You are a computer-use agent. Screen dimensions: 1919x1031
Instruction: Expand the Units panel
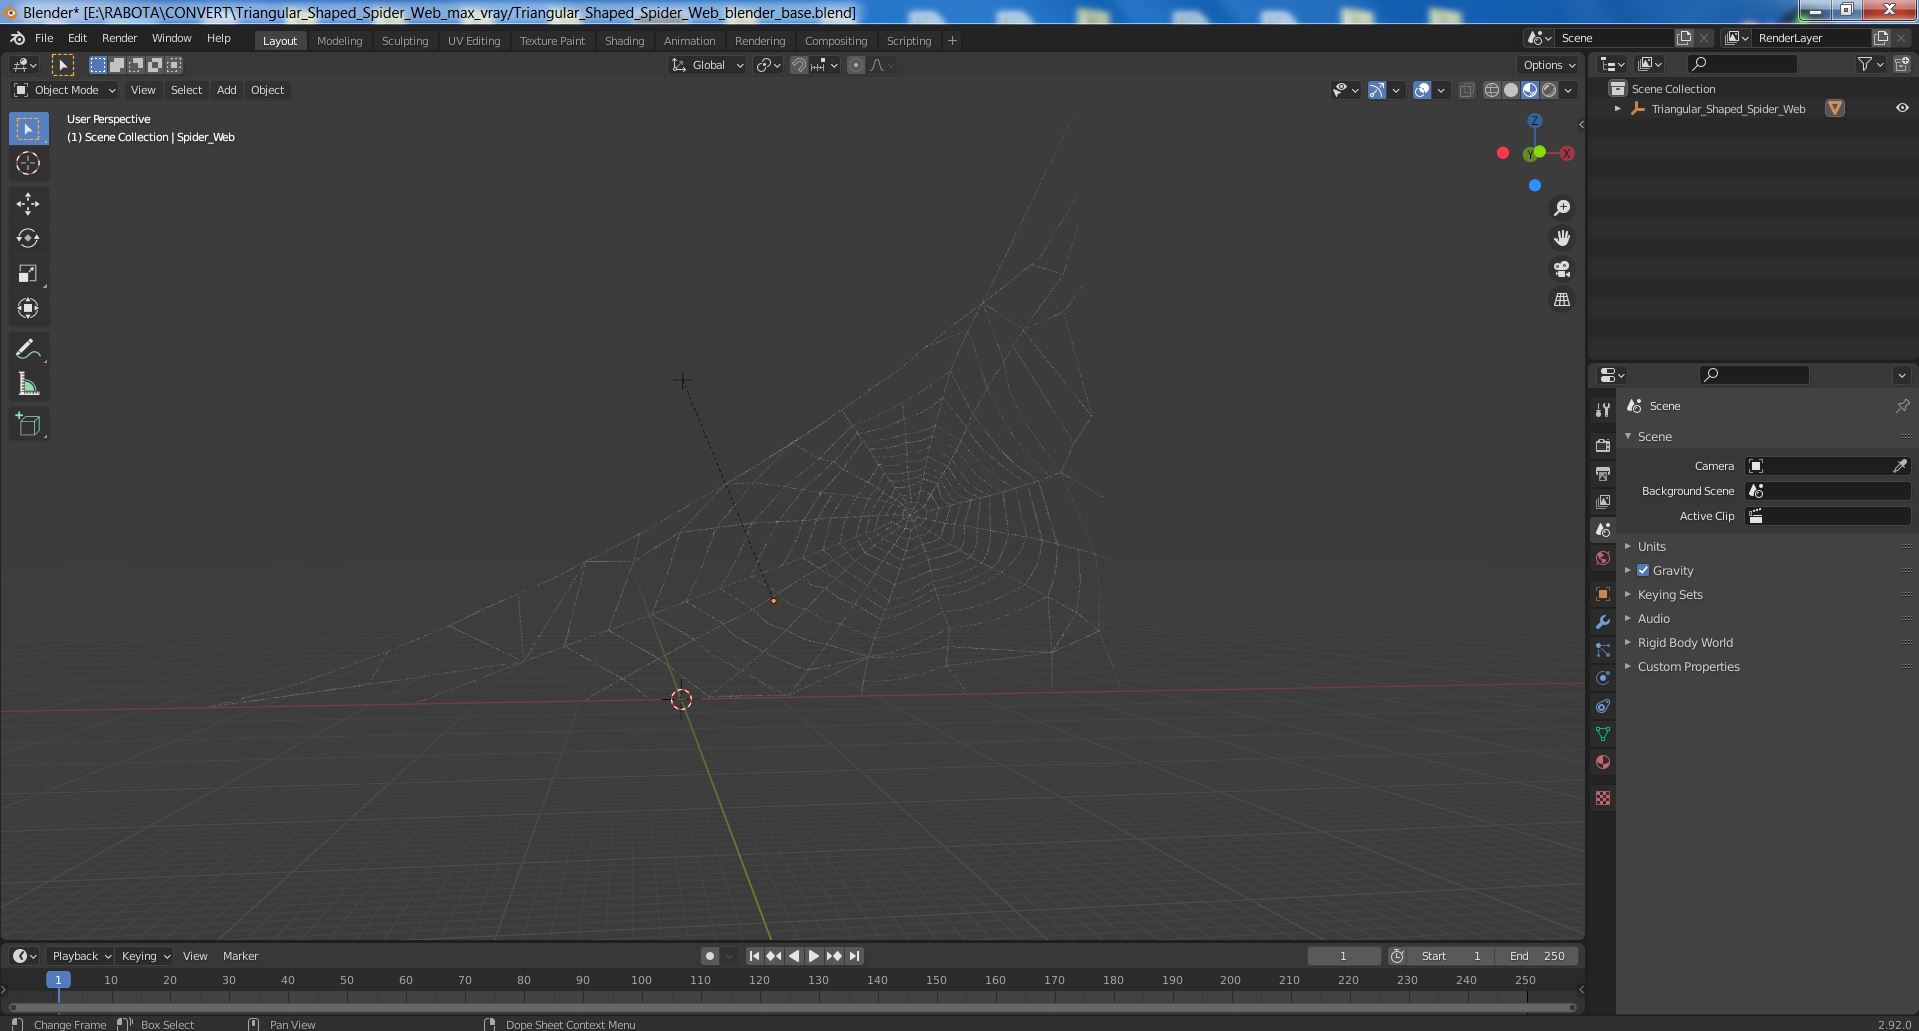point(1651,546)
